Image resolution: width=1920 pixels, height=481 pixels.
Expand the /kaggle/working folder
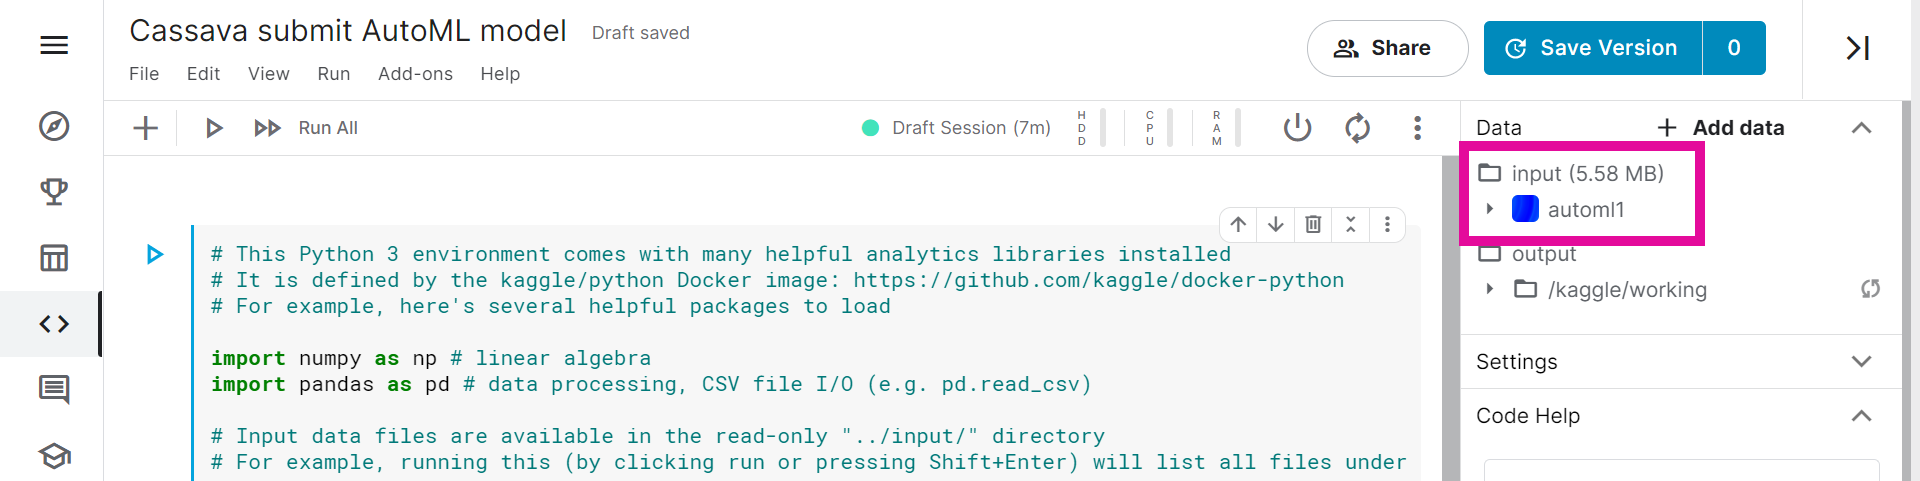1490,289
